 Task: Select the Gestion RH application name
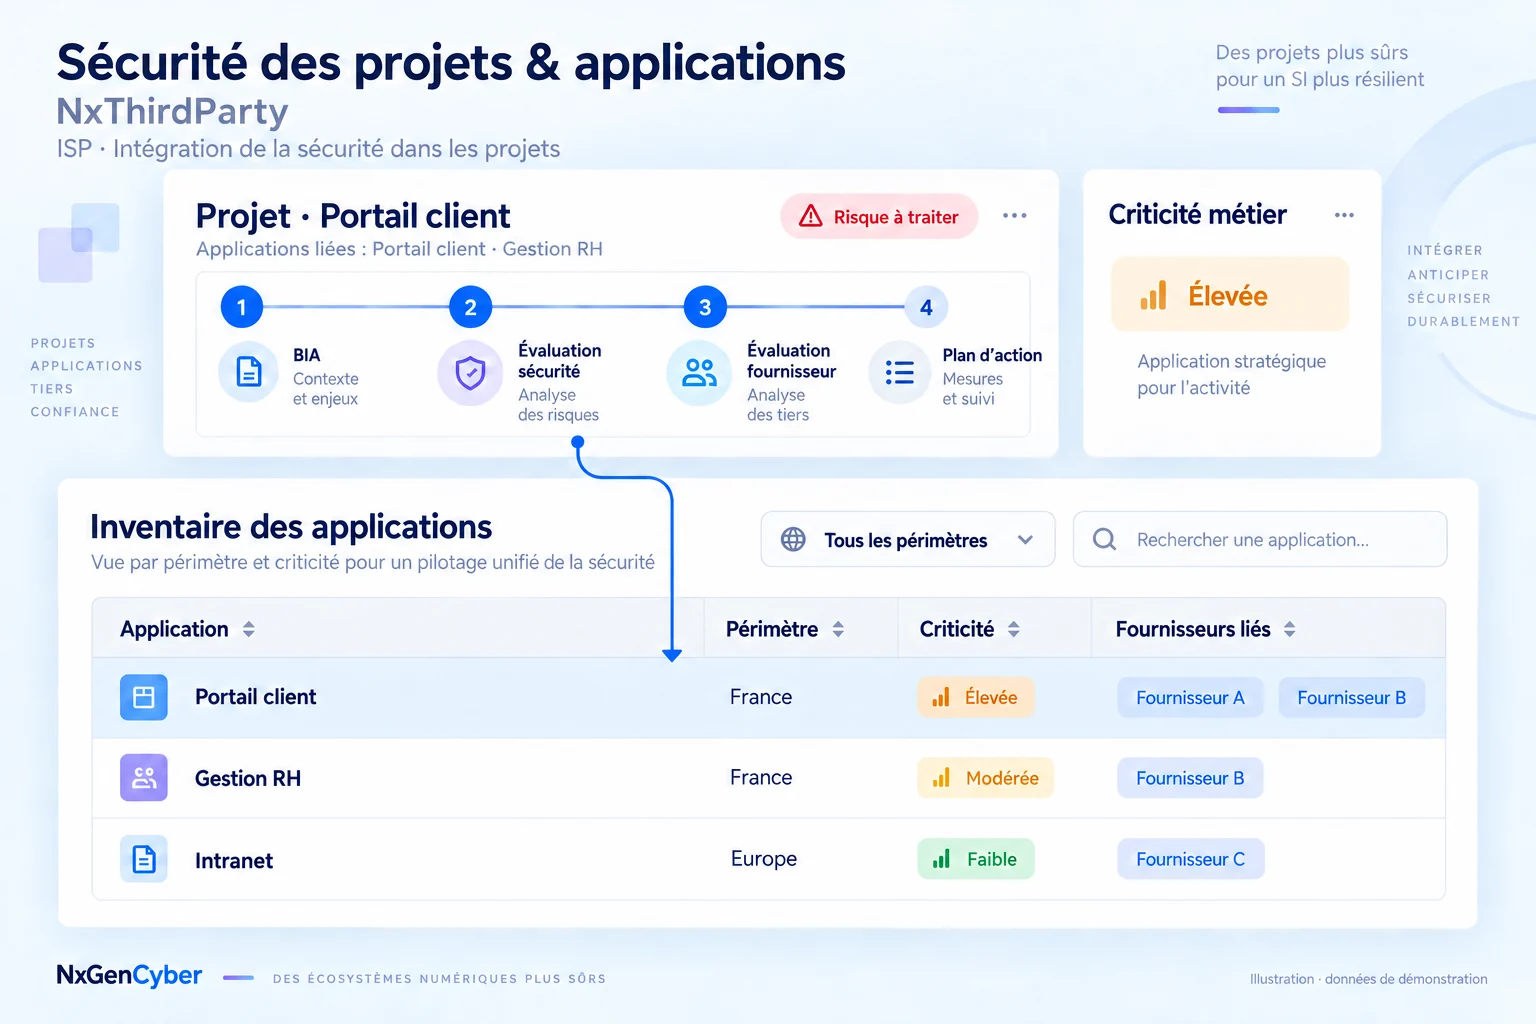pyautogui.click(x=248, y=778)
